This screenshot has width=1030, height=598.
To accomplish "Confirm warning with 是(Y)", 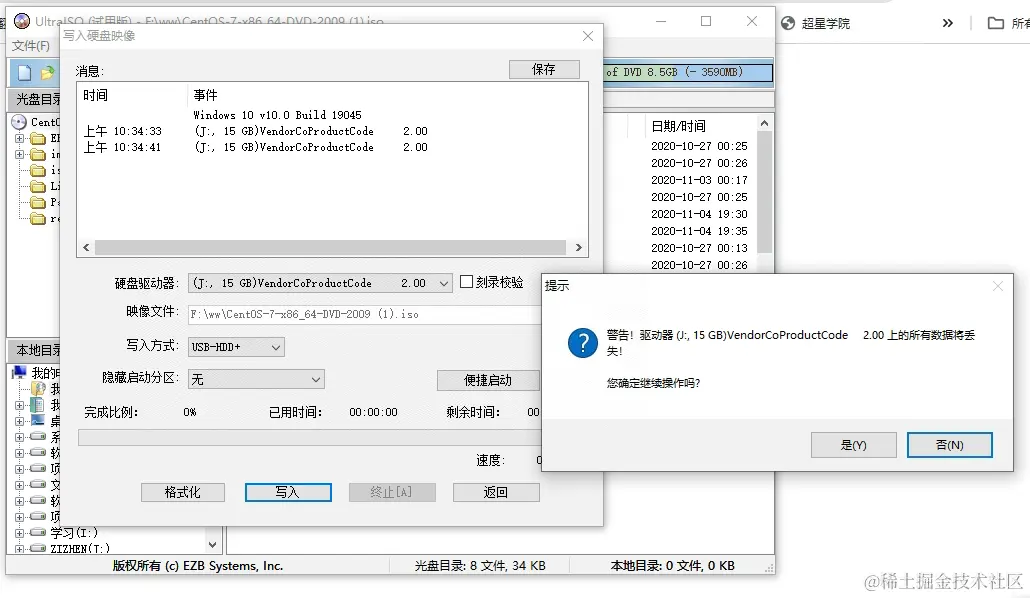I will point(853,445).
